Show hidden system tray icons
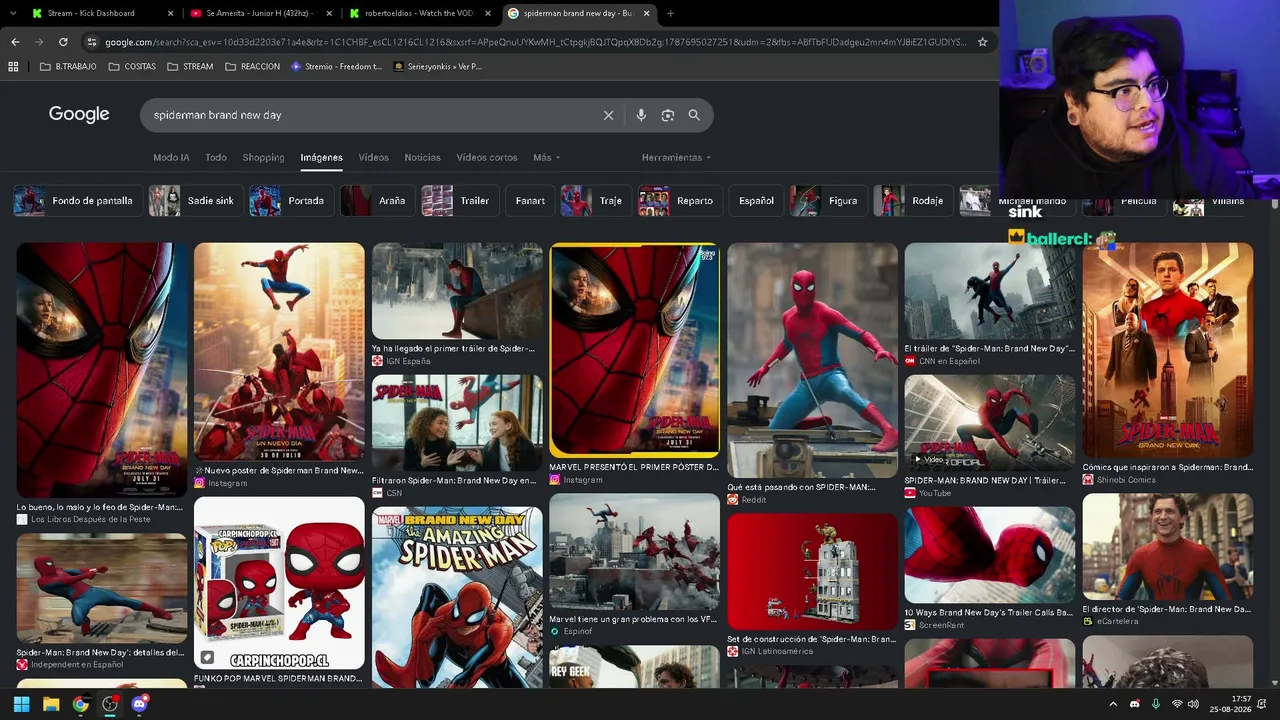Screen dimensions: 1280x720 point(1113,704)
